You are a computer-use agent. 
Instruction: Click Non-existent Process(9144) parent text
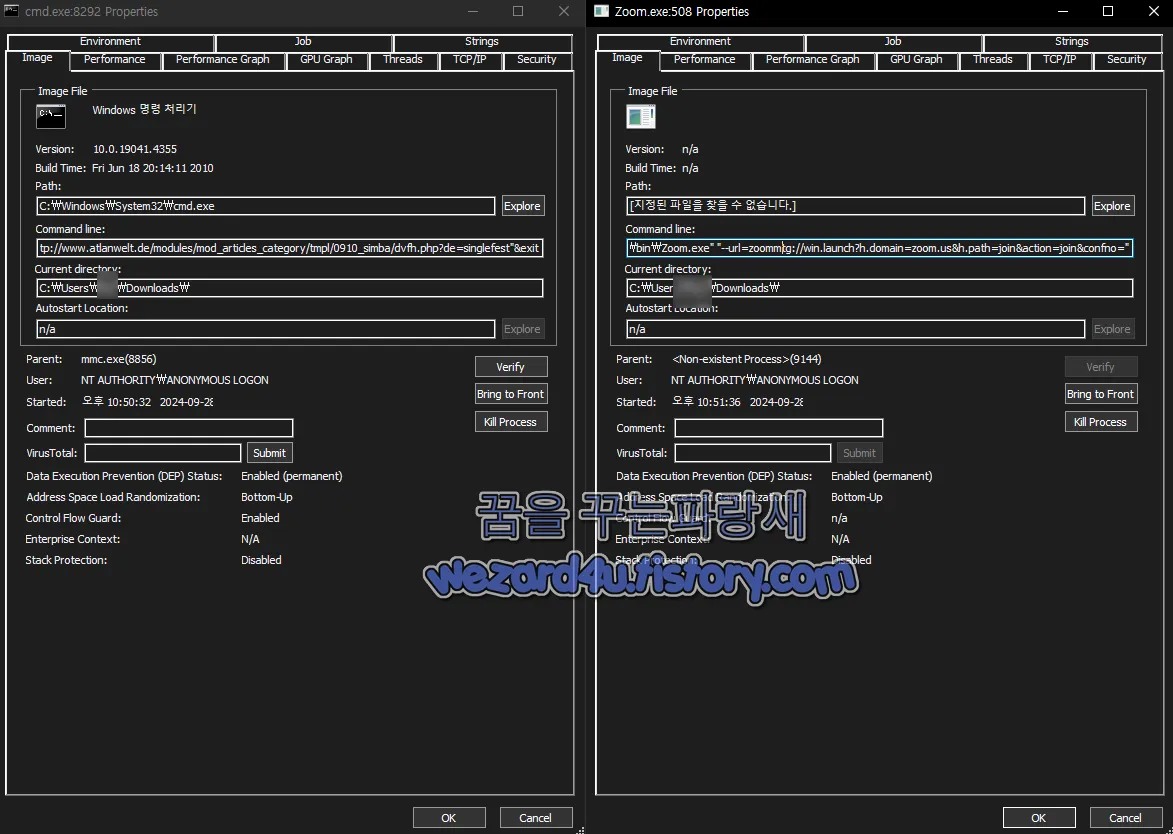point(747,359)
